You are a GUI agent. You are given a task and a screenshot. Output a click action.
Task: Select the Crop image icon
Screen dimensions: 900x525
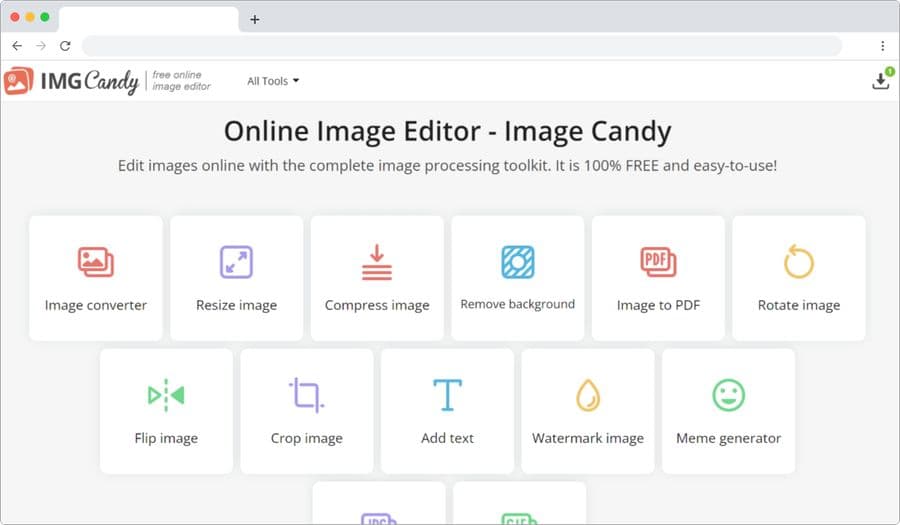[307, 395]
